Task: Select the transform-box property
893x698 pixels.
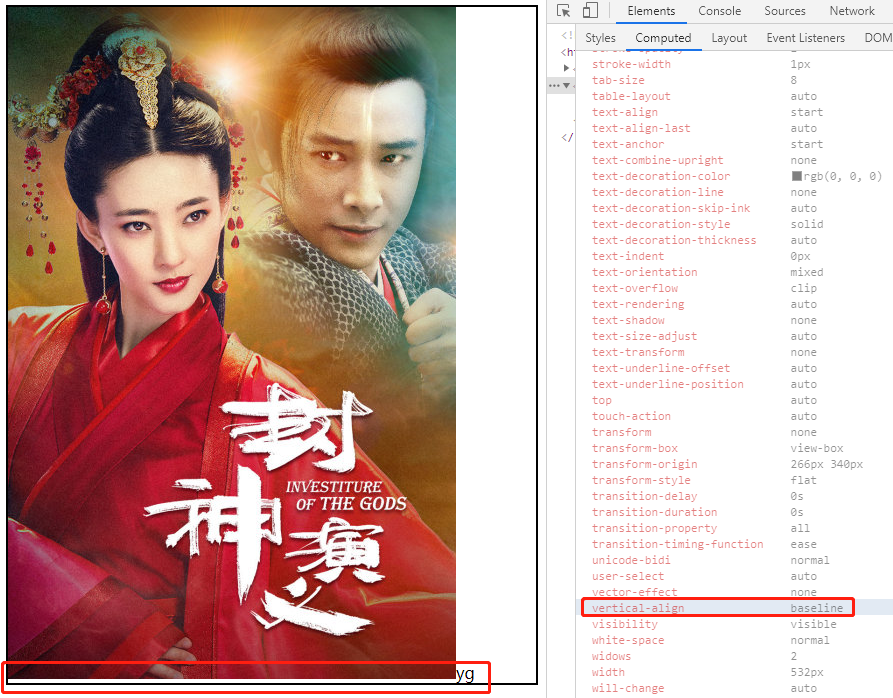Action: pos(634,448)
